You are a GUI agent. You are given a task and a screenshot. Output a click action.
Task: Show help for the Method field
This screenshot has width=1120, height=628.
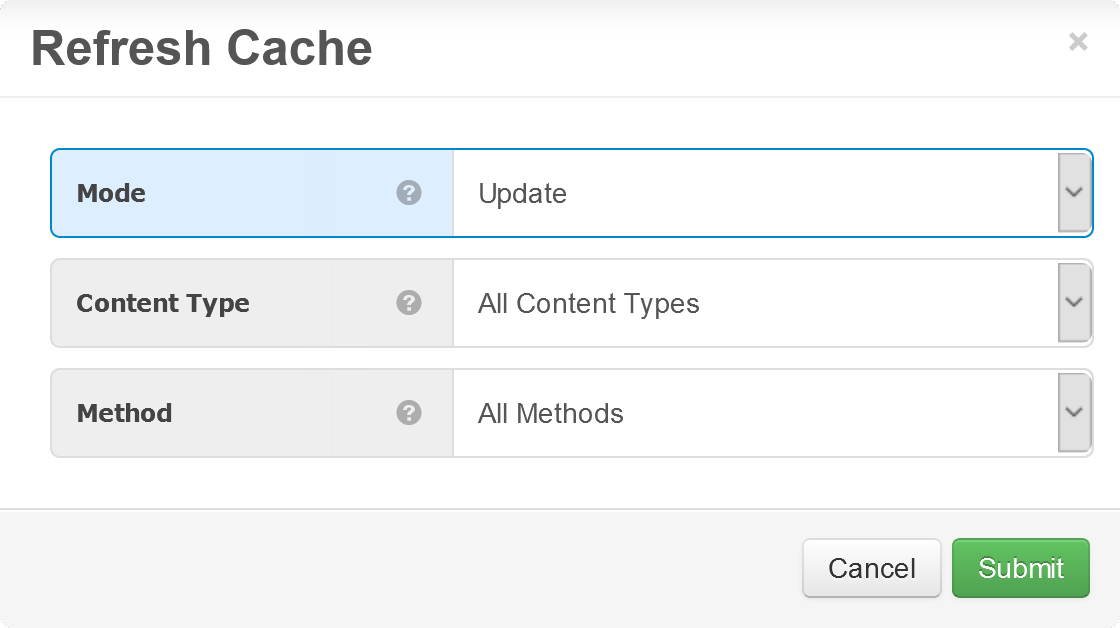(408, 413)
